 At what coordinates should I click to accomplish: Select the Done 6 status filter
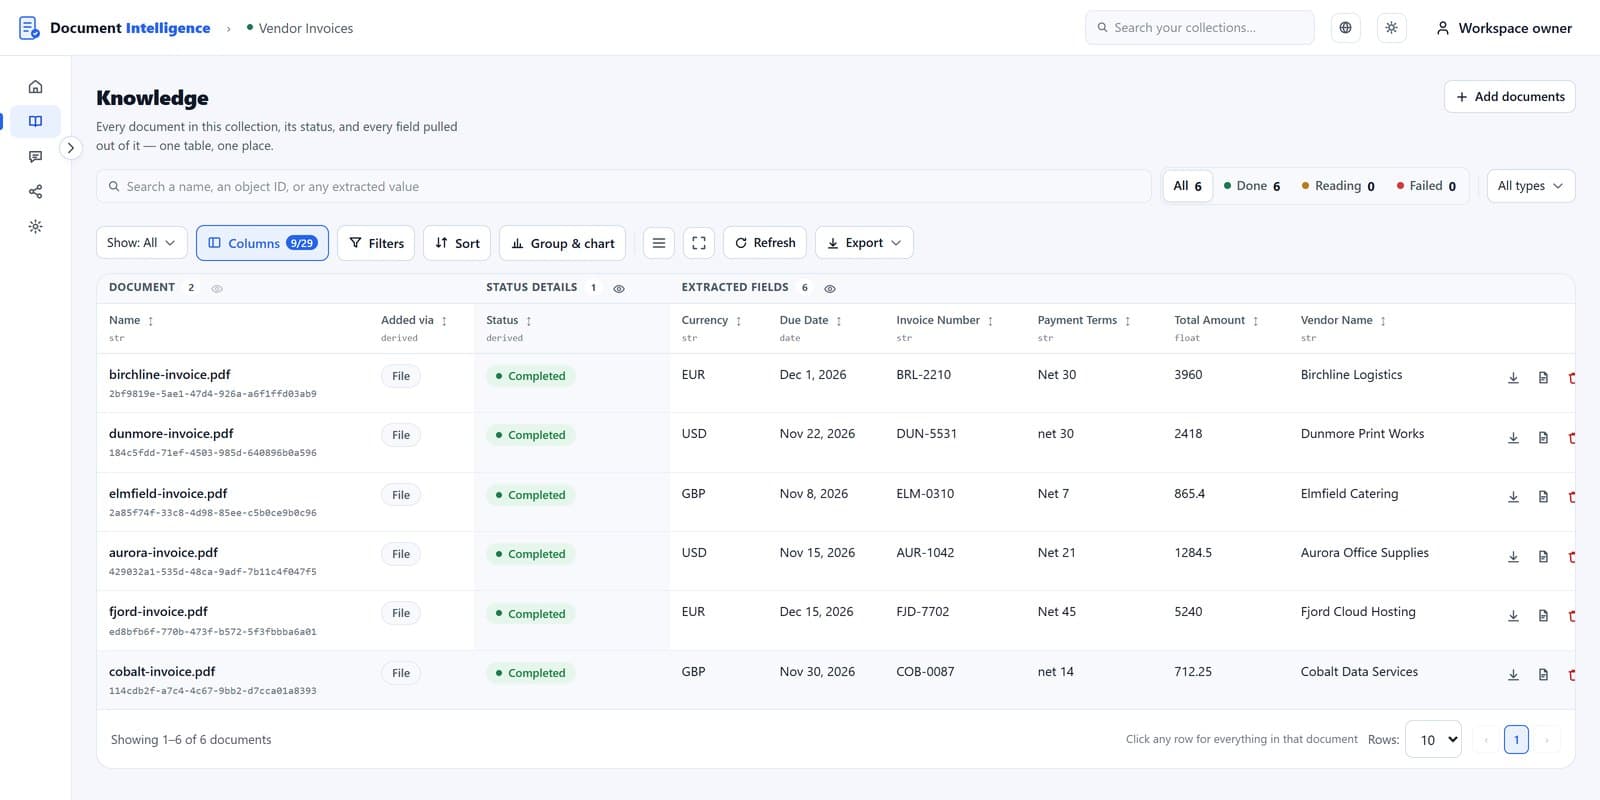pos(1252,186)
